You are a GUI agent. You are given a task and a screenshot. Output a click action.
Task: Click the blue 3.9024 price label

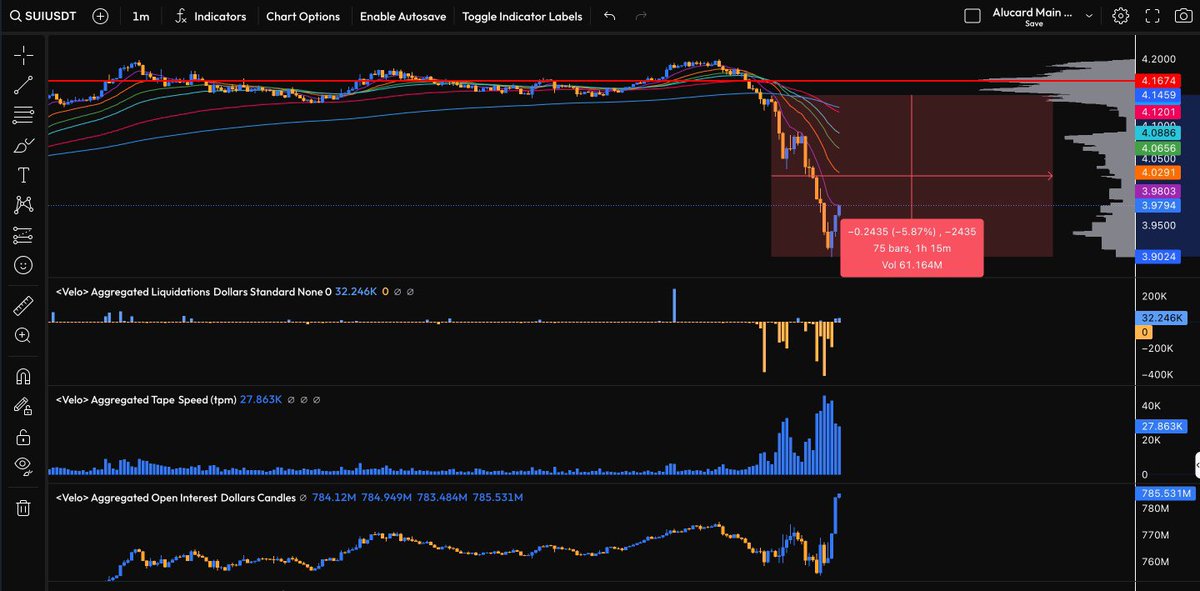click(x=1157, y=256)
